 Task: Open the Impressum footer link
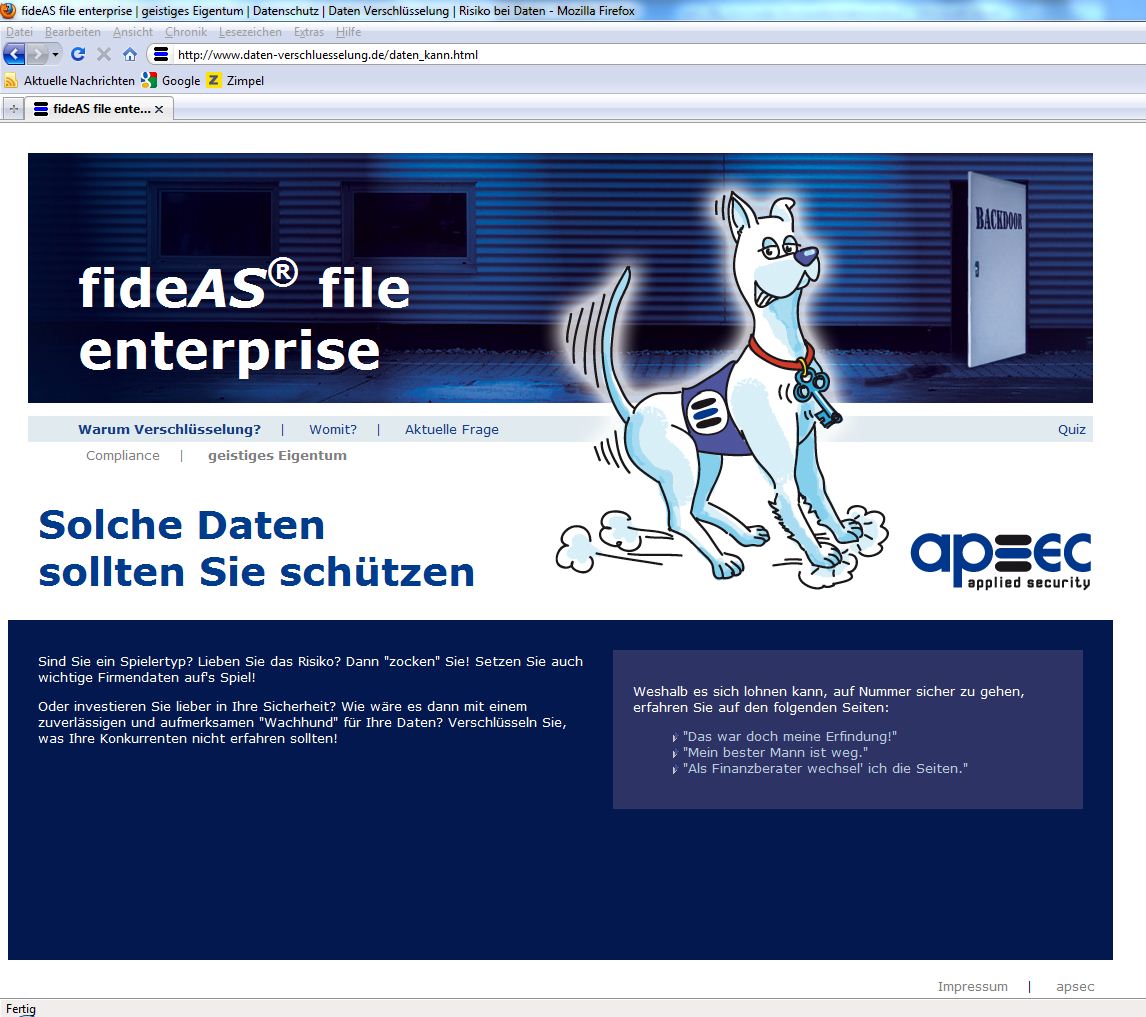tap(972, 986)
